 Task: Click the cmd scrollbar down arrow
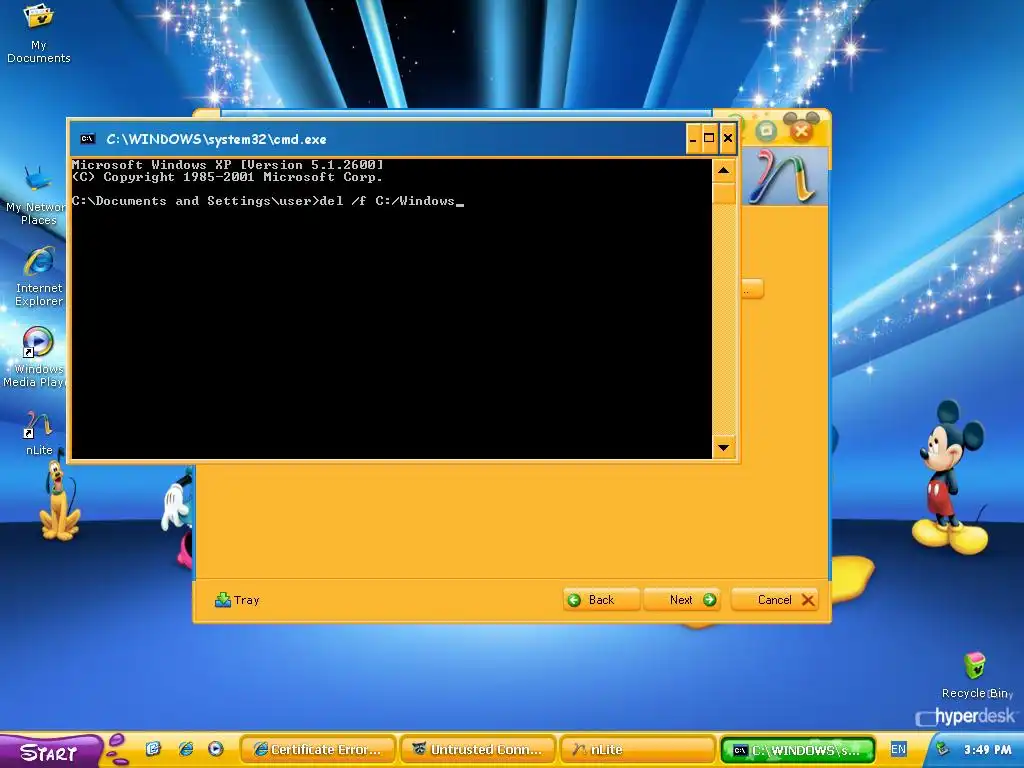click(x=724, y=447)
